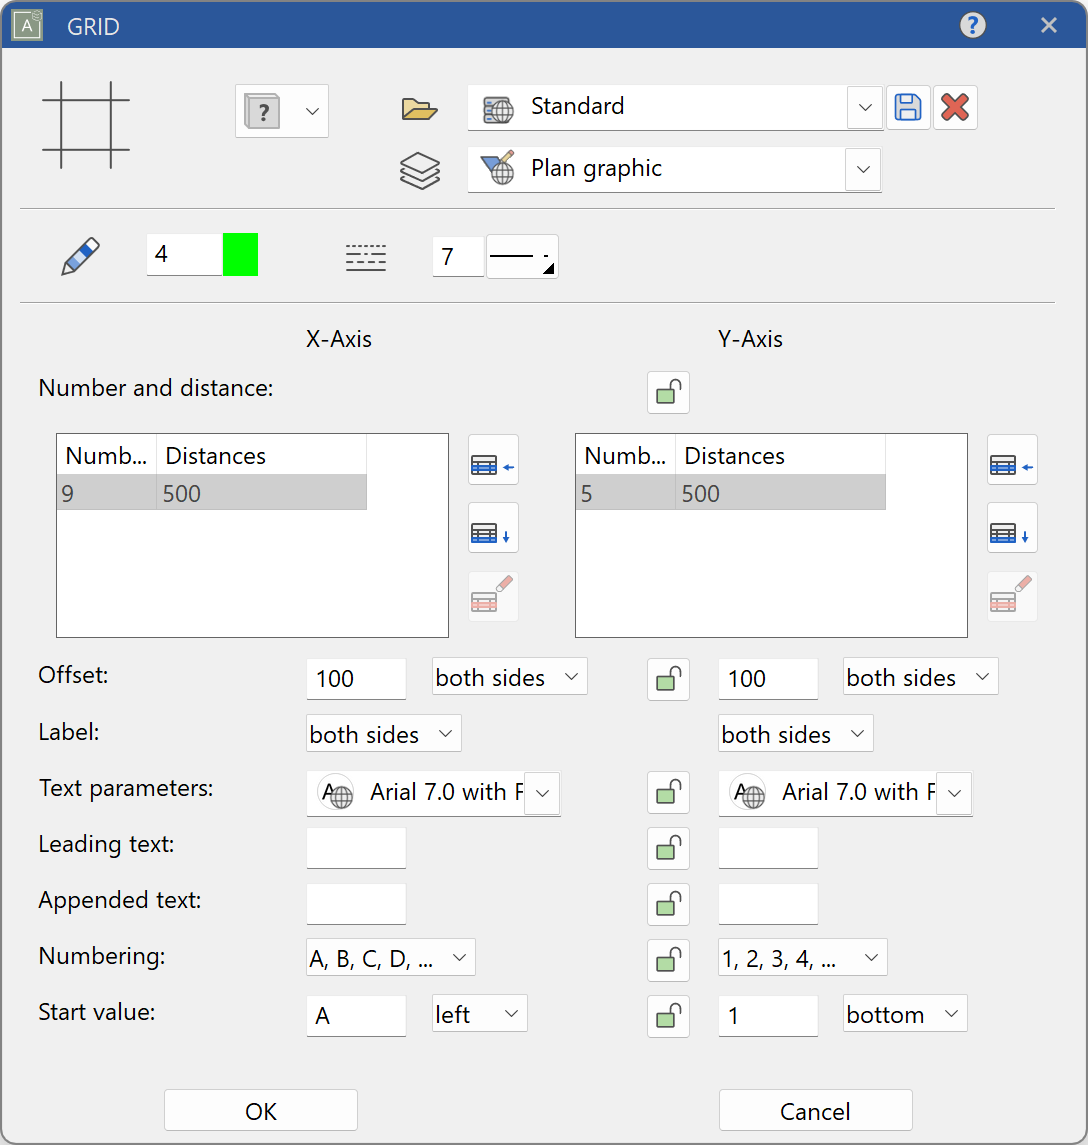
Task: Click the layer stack icon beside Plan graphic
Action: 419,170
